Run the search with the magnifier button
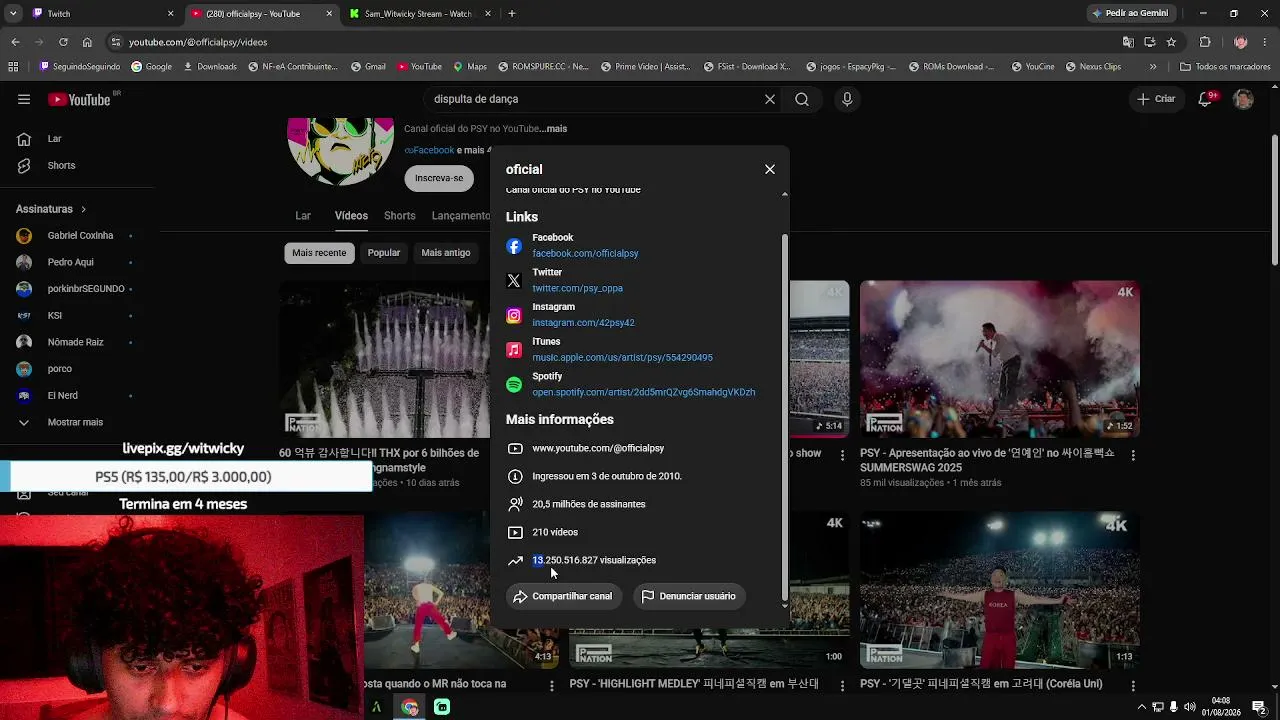This screenshot has width=1280, height=720. [802, 99]
